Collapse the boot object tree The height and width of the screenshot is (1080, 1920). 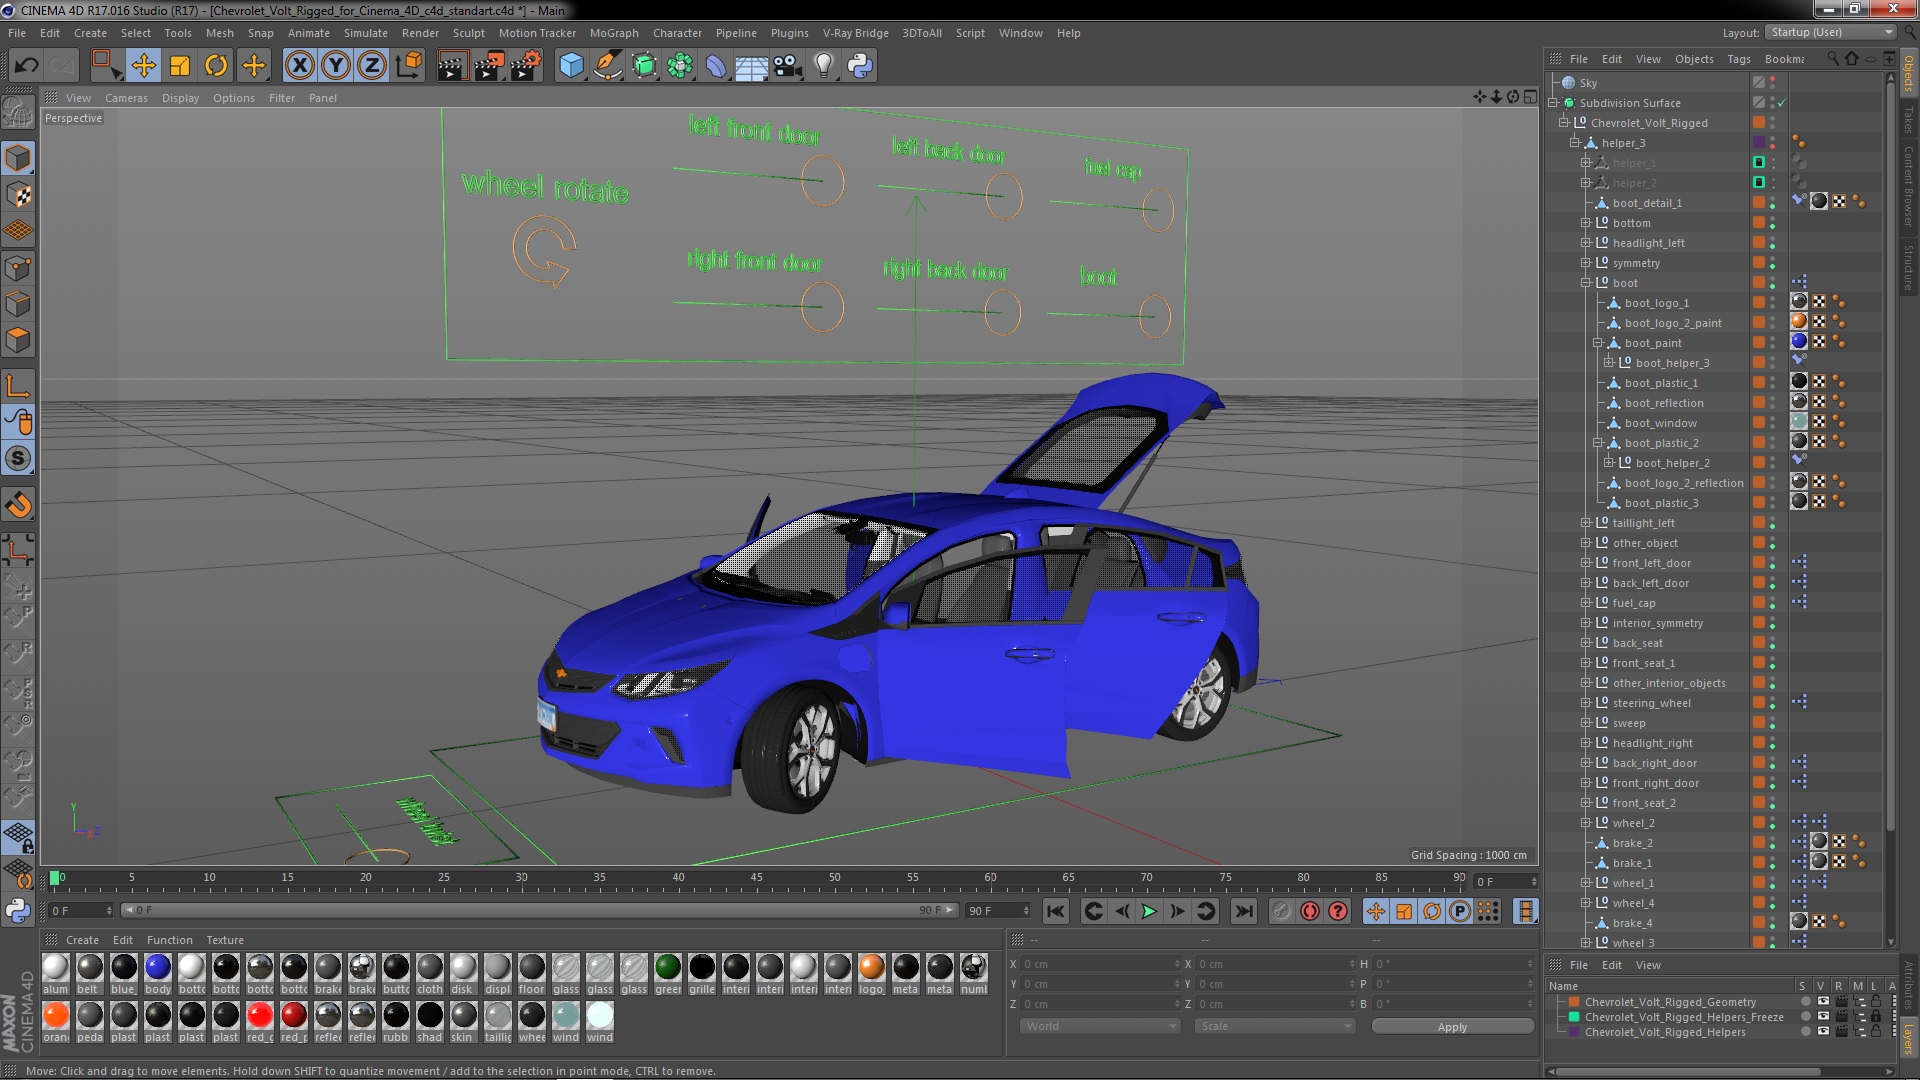(1586, 283)
